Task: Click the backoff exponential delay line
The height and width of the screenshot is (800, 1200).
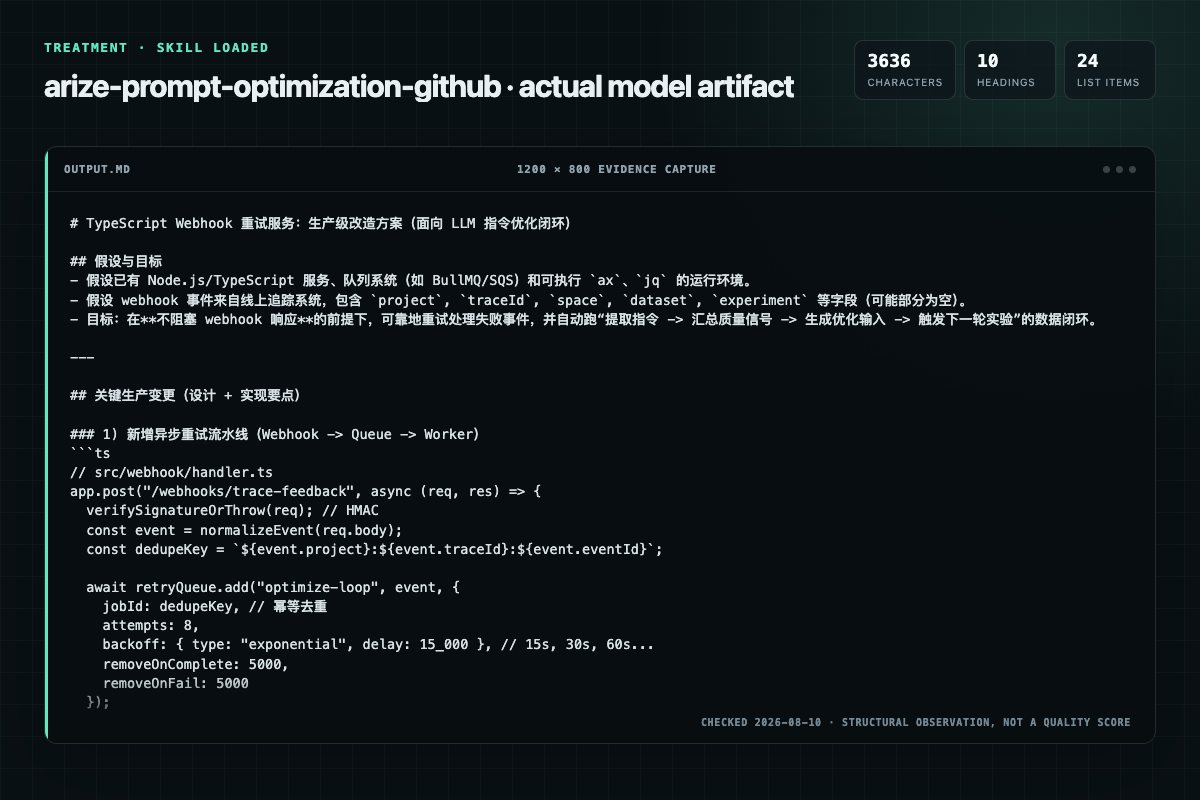Action: pyautogui.click(x=378, y=645)
